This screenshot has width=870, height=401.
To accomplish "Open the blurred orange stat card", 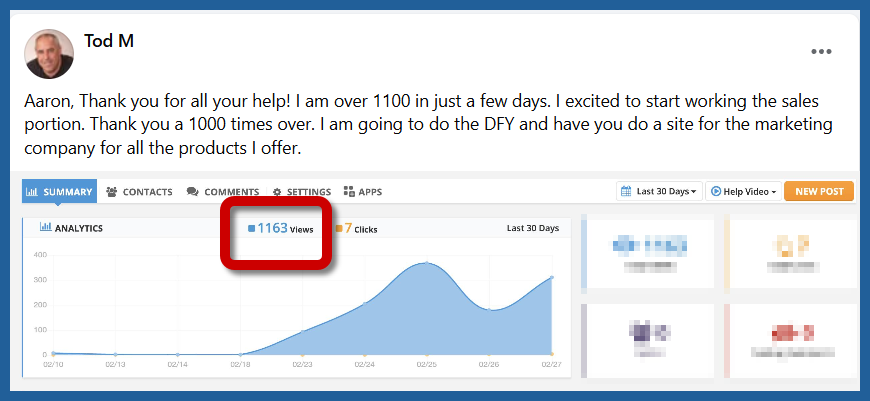I will click(x=790, y=252).
